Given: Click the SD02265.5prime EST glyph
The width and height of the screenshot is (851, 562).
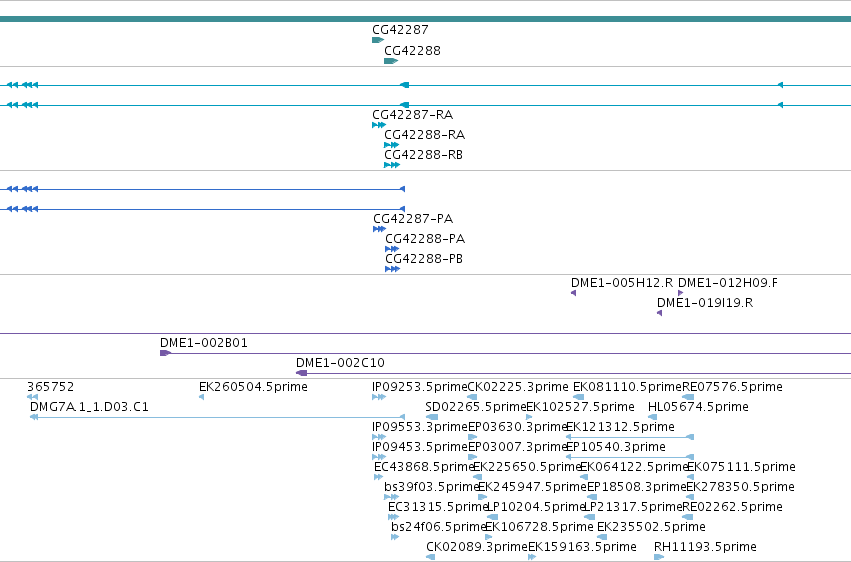Looking at the screenshot, I should click(431, 417).
